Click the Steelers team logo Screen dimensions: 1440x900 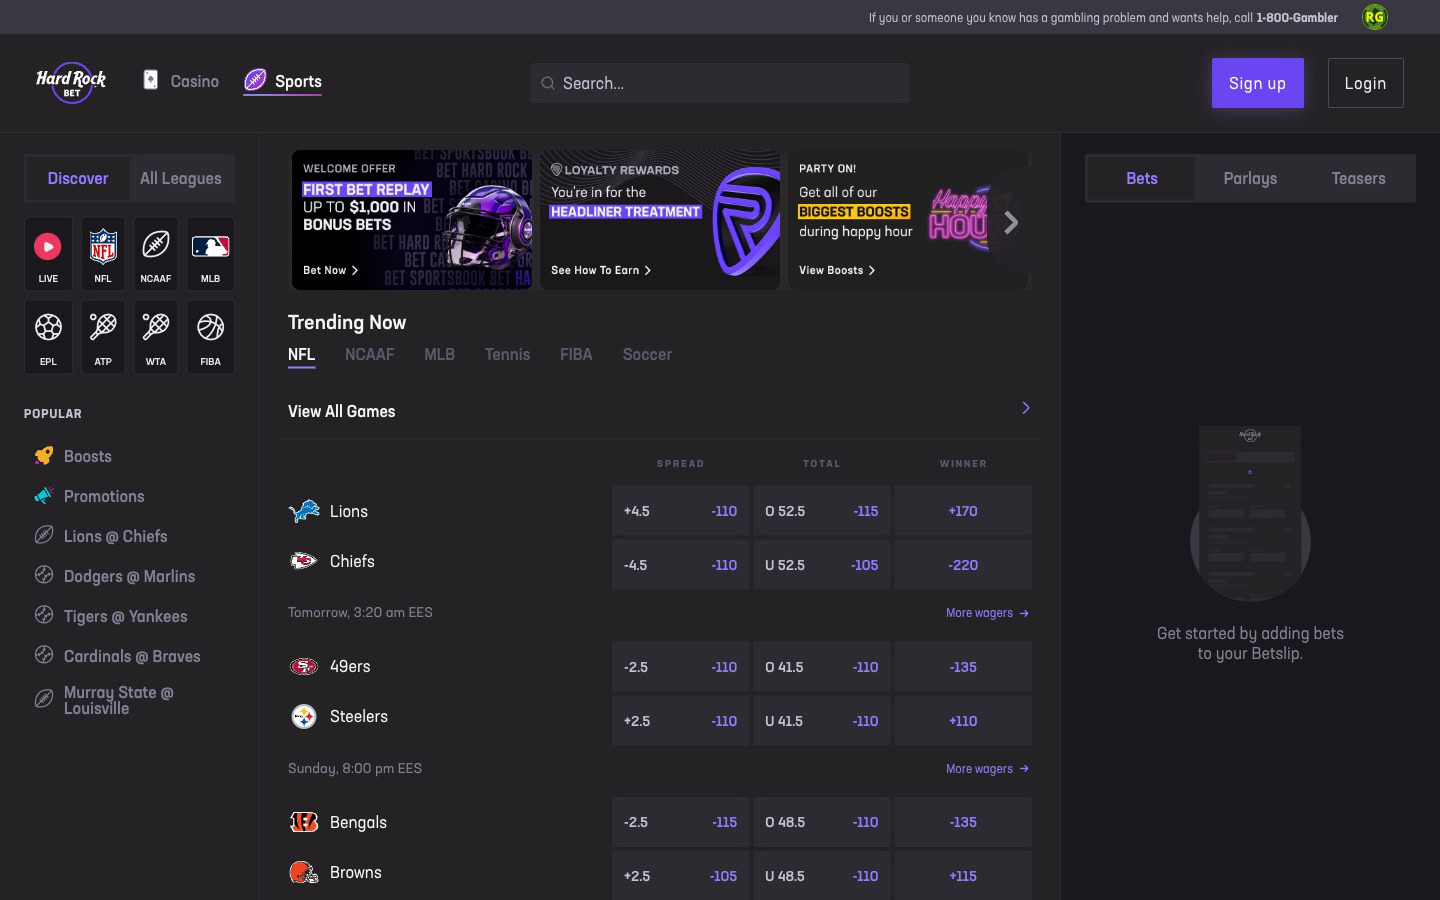304,716
